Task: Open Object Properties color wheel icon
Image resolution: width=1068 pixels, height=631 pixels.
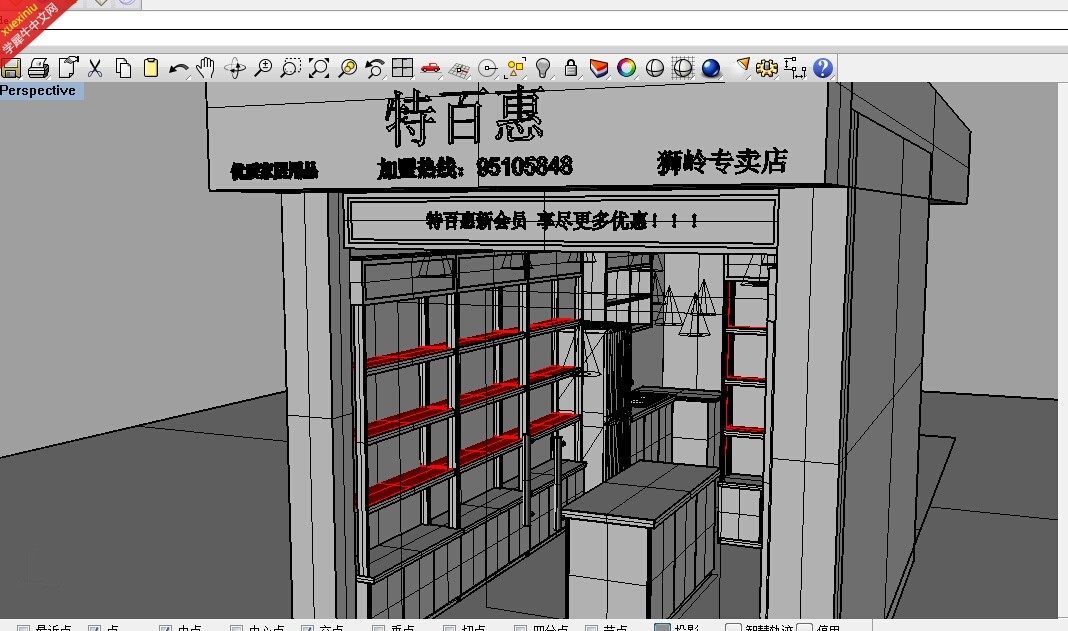Action: [626, 68]
